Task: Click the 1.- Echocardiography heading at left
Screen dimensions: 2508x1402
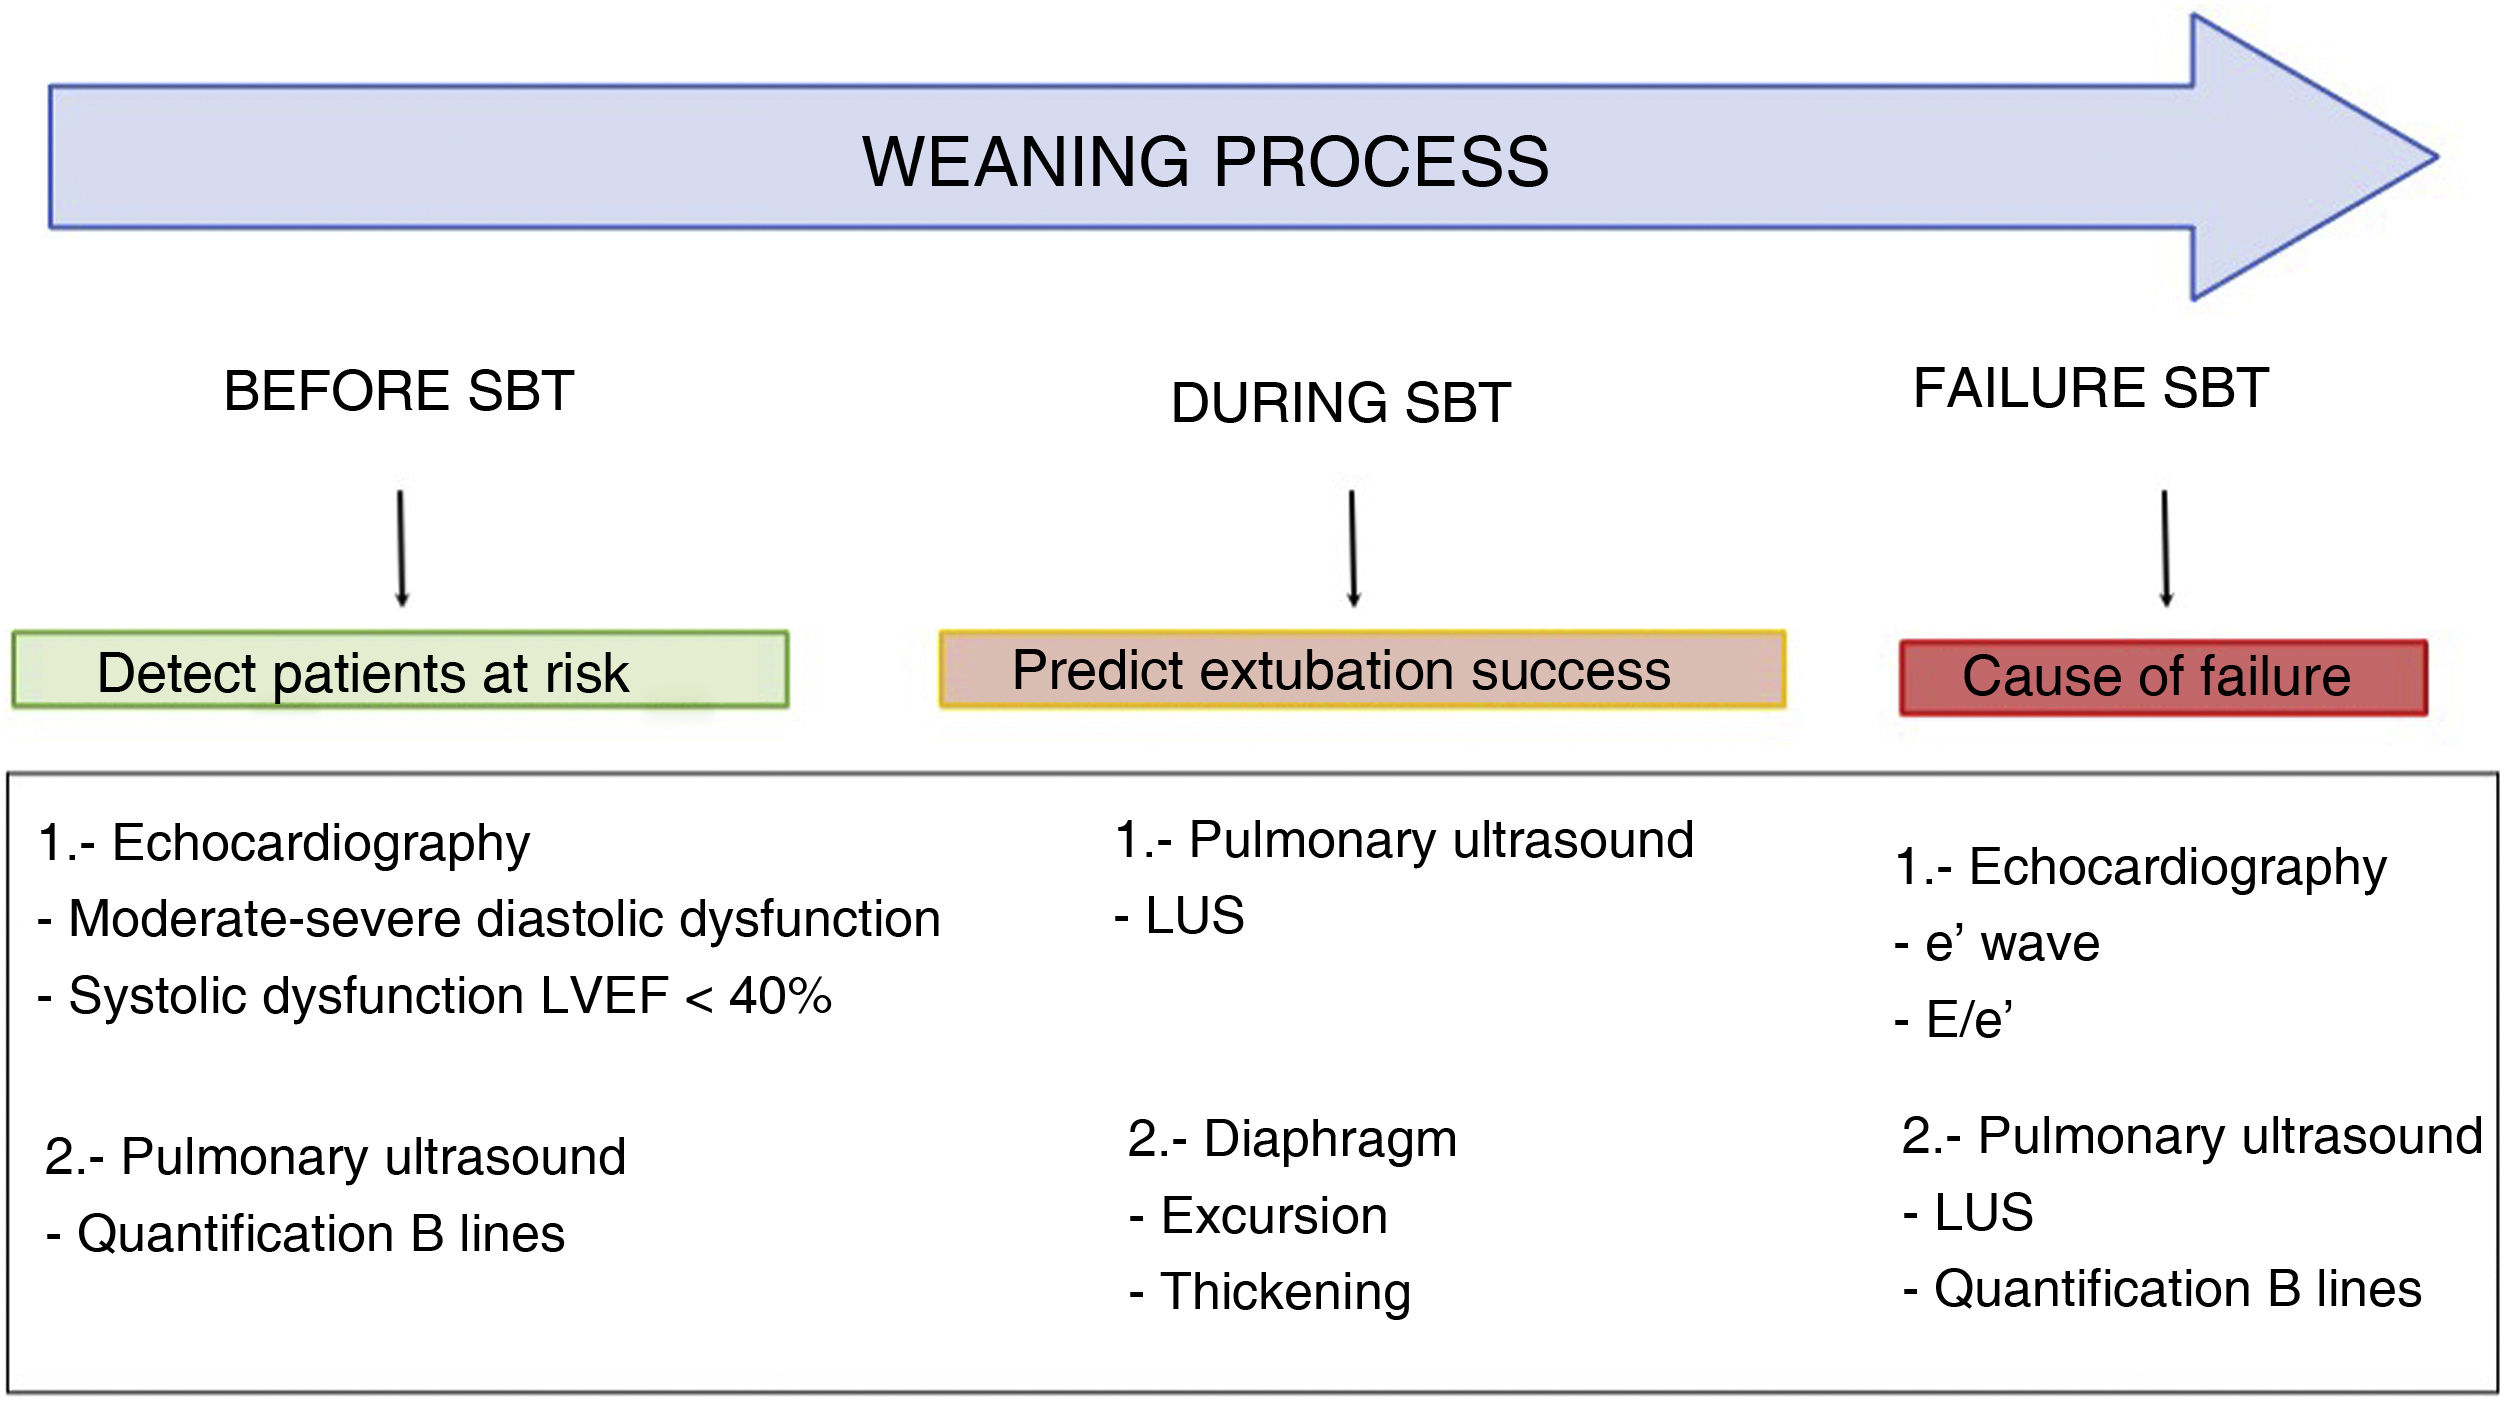Action: coord(284,842)
